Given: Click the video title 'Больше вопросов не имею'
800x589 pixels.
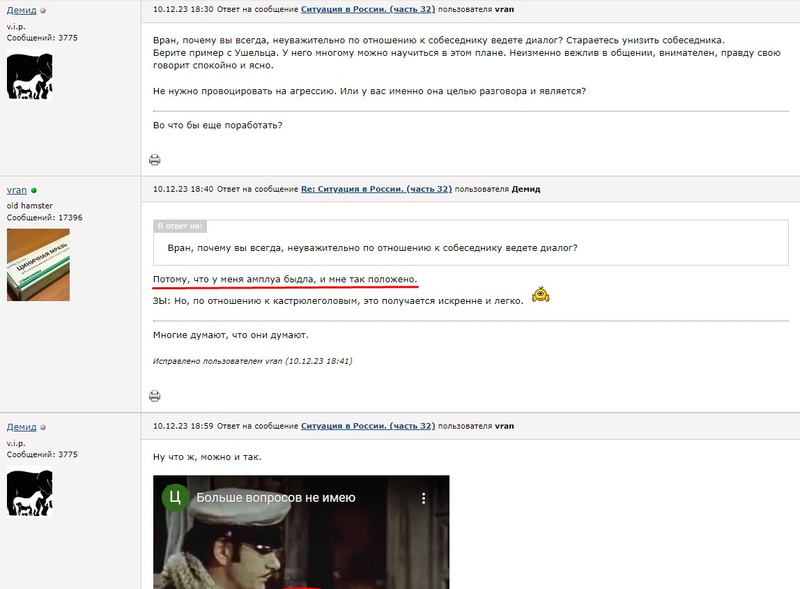Looking at the screenshot, I should 276,498.
